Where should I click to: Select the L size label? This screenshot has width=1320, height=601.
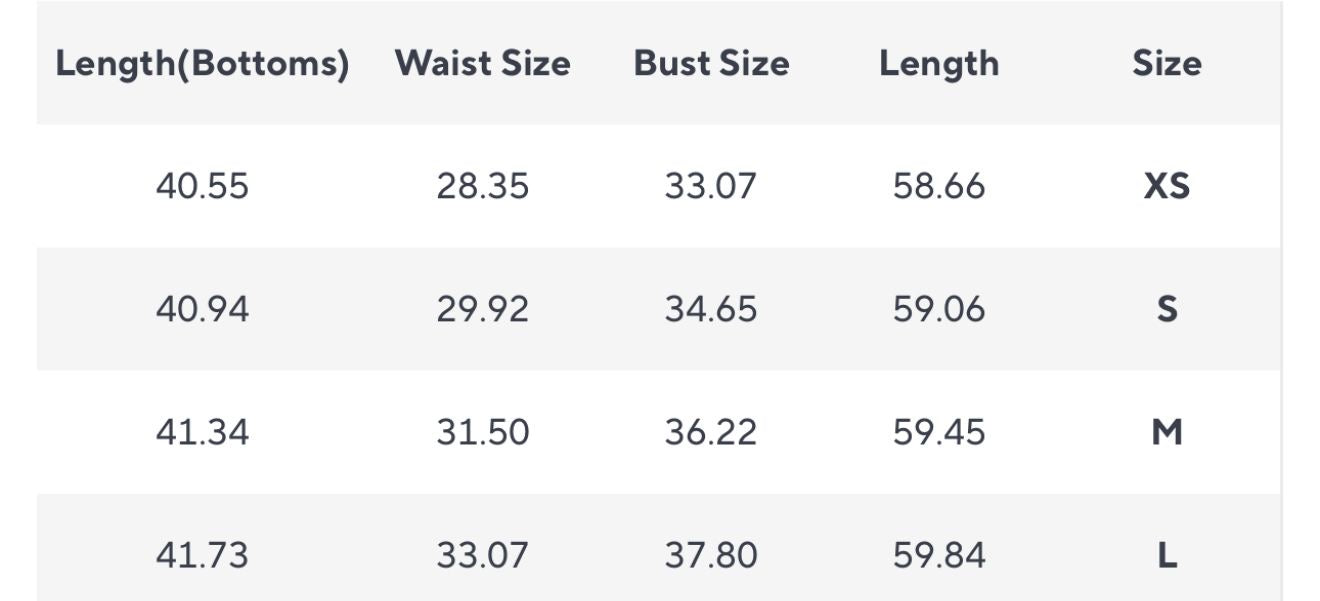[1166, 555]
